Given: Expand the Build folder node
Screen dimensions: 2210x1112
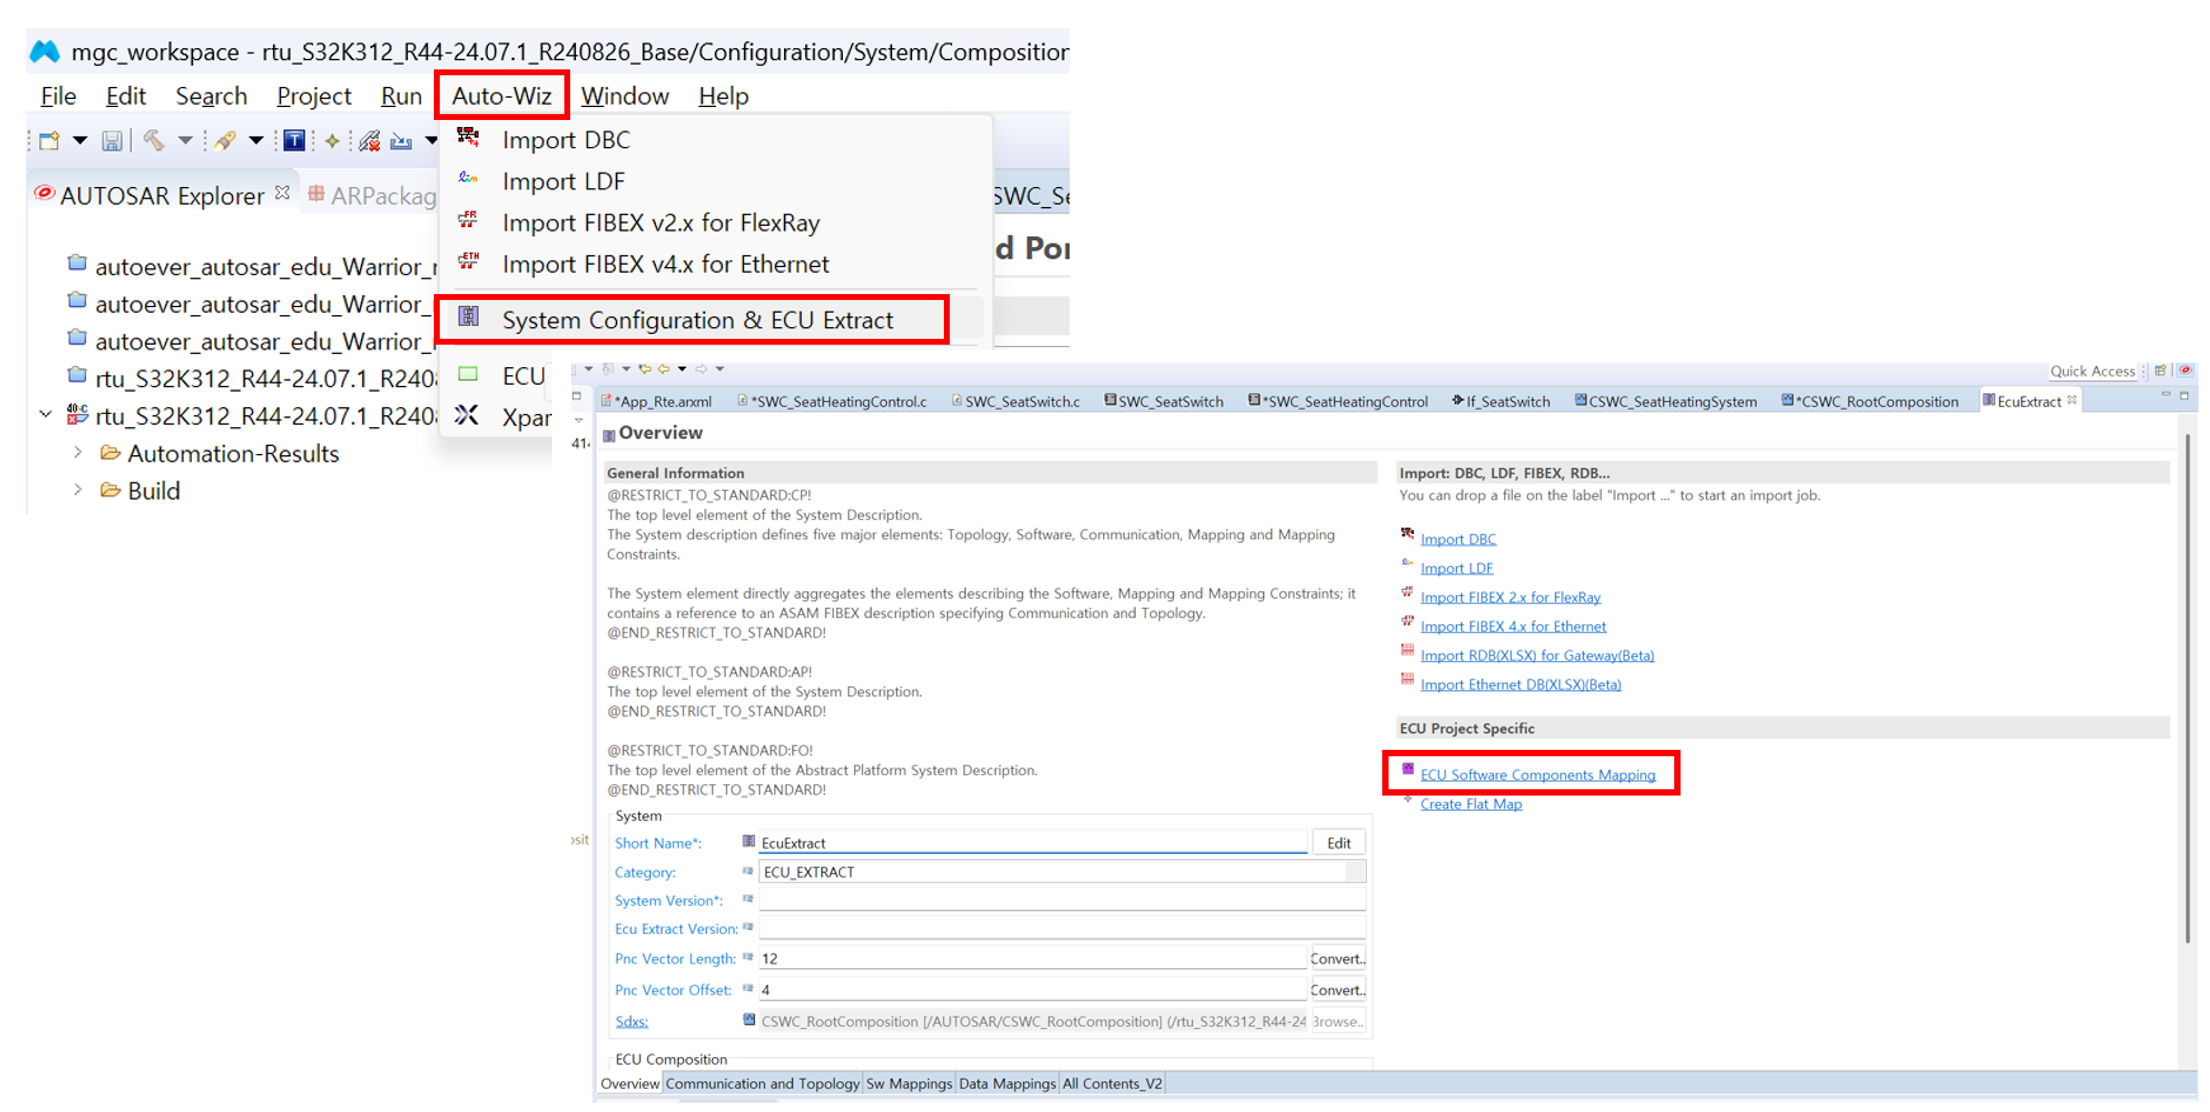Looking at the screenshot, I should point(78,490).
